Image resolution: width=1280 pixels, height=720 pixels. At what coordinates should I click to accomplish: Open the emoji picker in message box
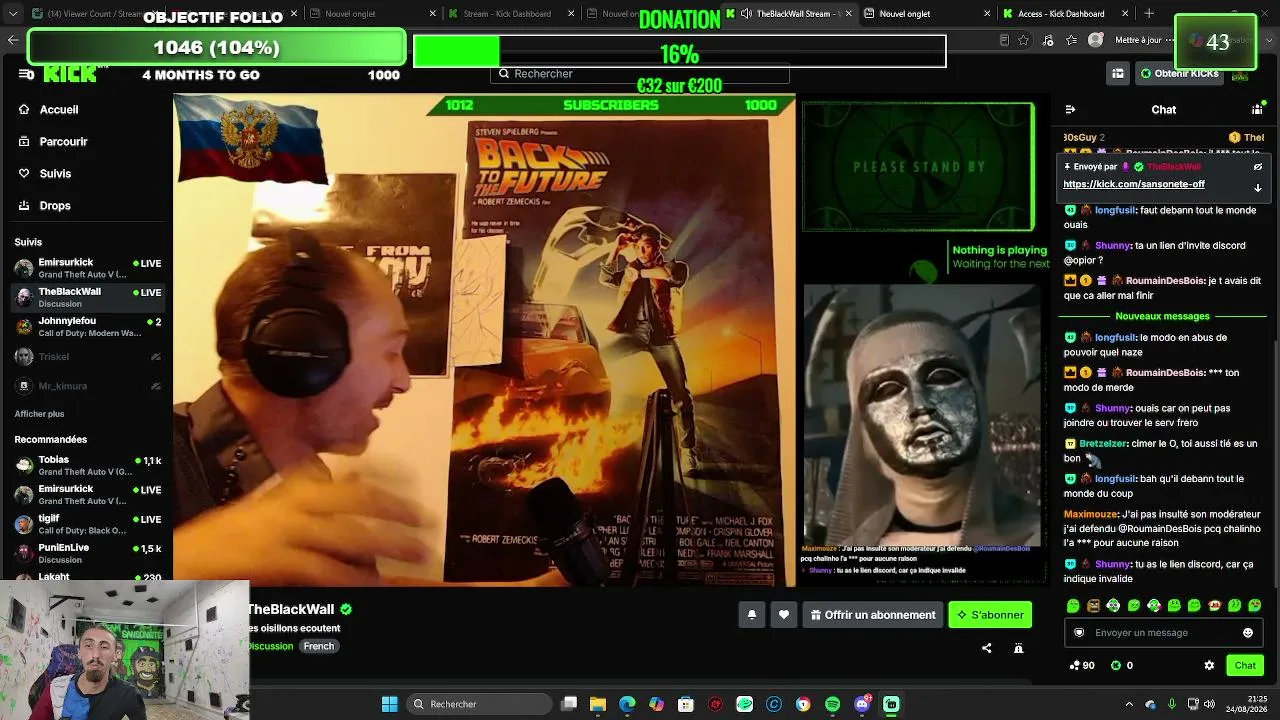(1248, 633)
